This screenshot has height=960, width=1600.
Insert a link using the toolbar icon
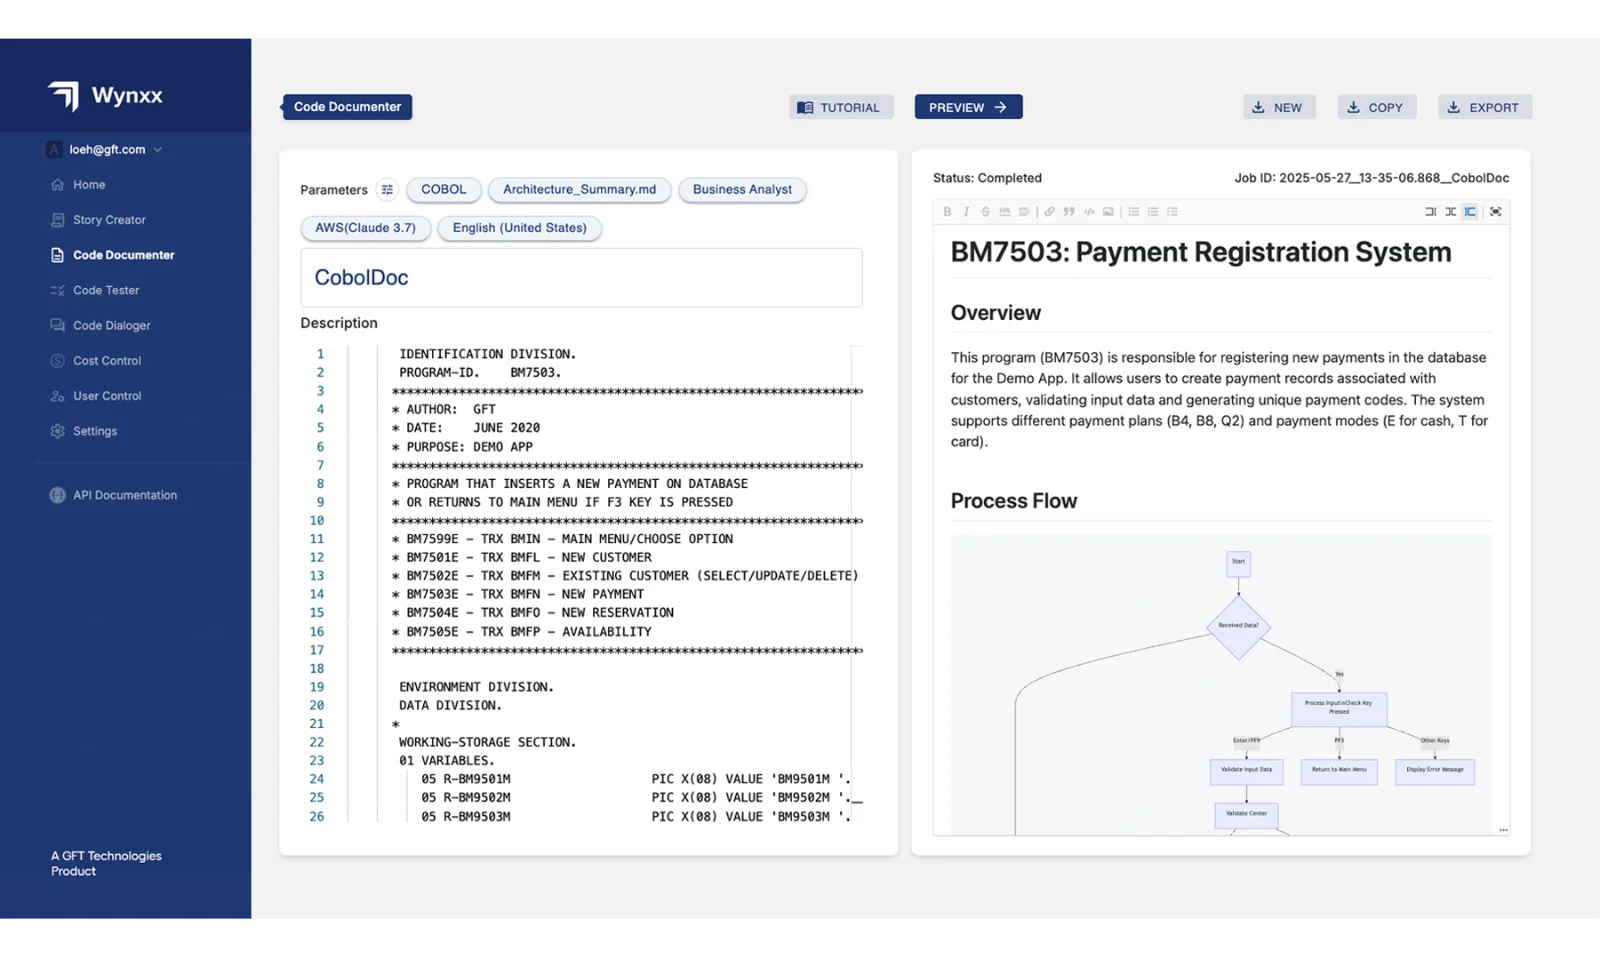[x=1049, y=212]
